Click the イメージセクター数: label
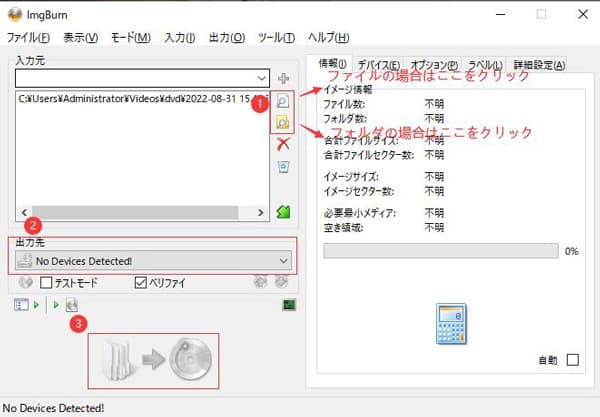This screenshot has height=417, width=600. [359, 191]
